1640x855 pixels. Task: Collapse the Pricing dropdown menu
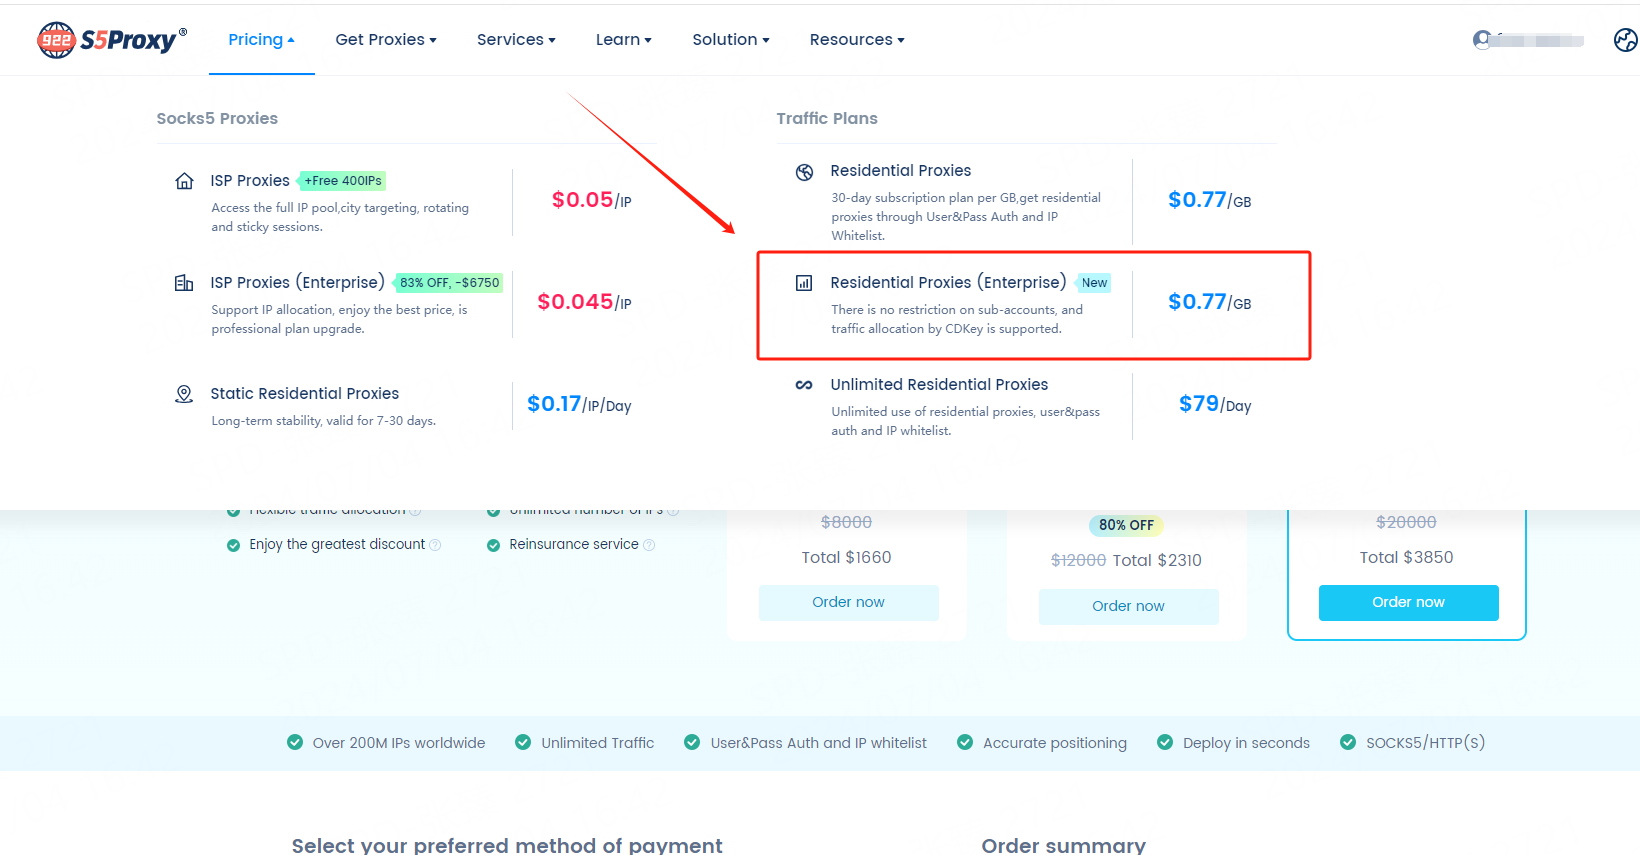pos(261,40)
